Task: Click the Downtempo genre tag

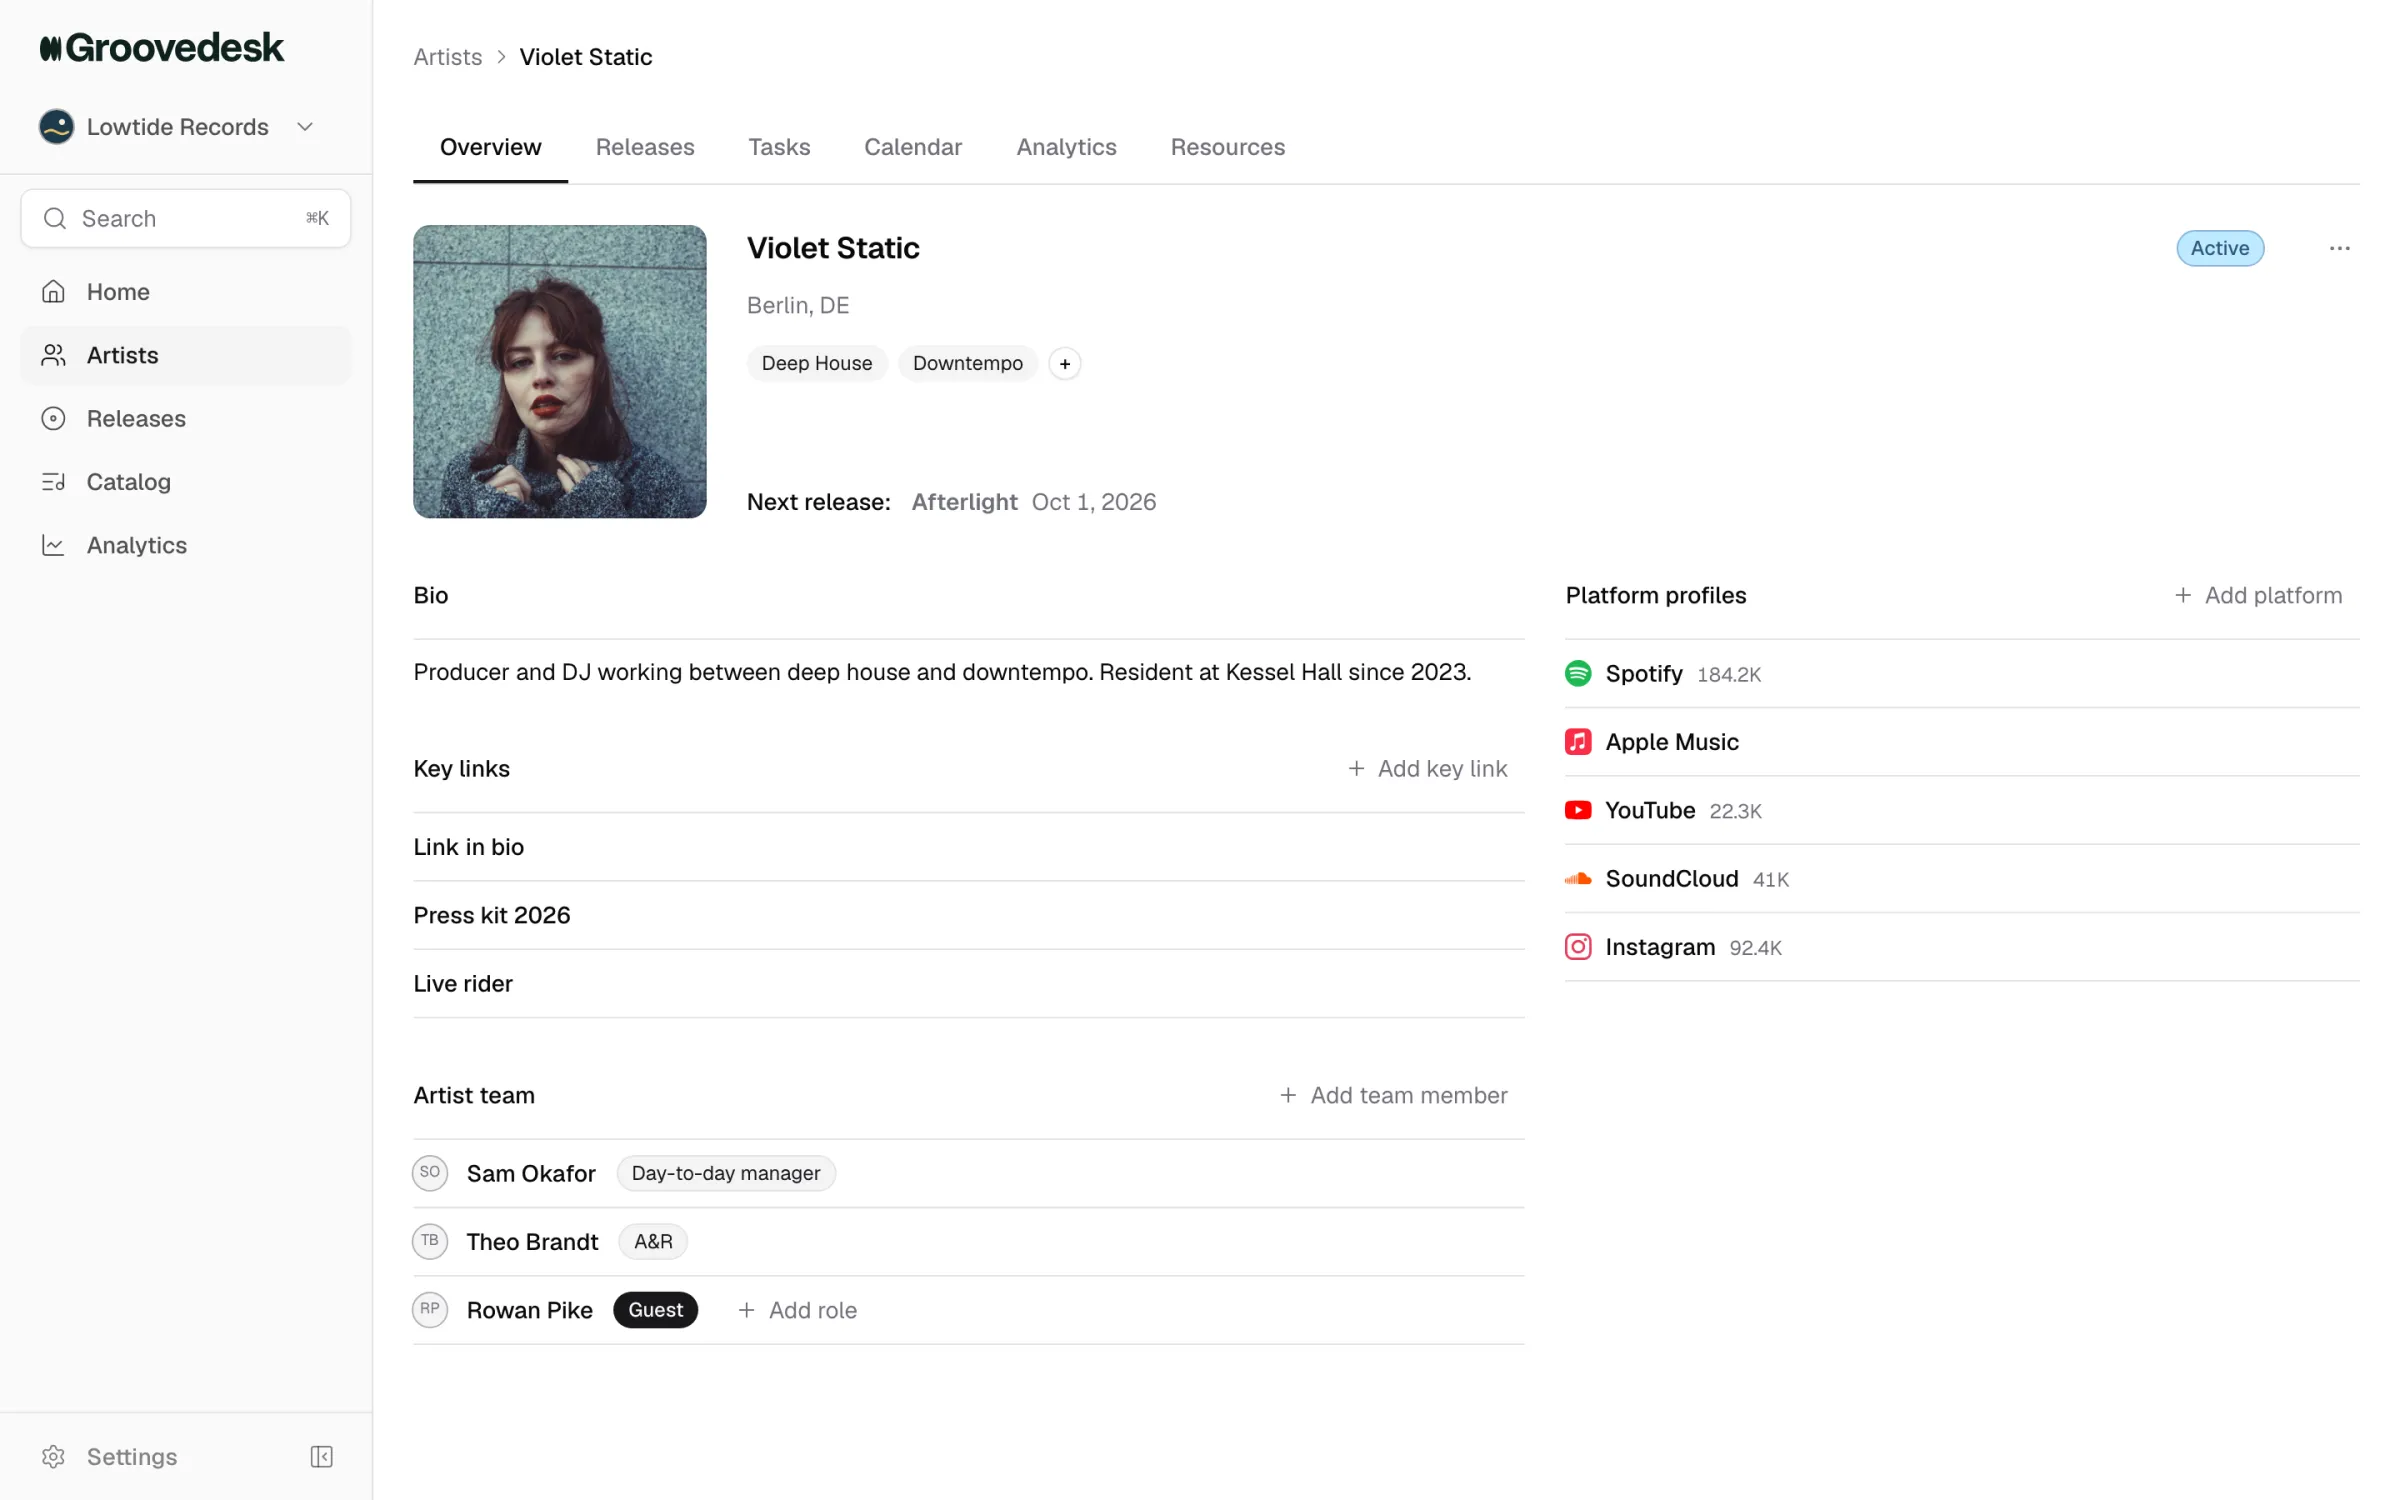Action: point(967,363)
